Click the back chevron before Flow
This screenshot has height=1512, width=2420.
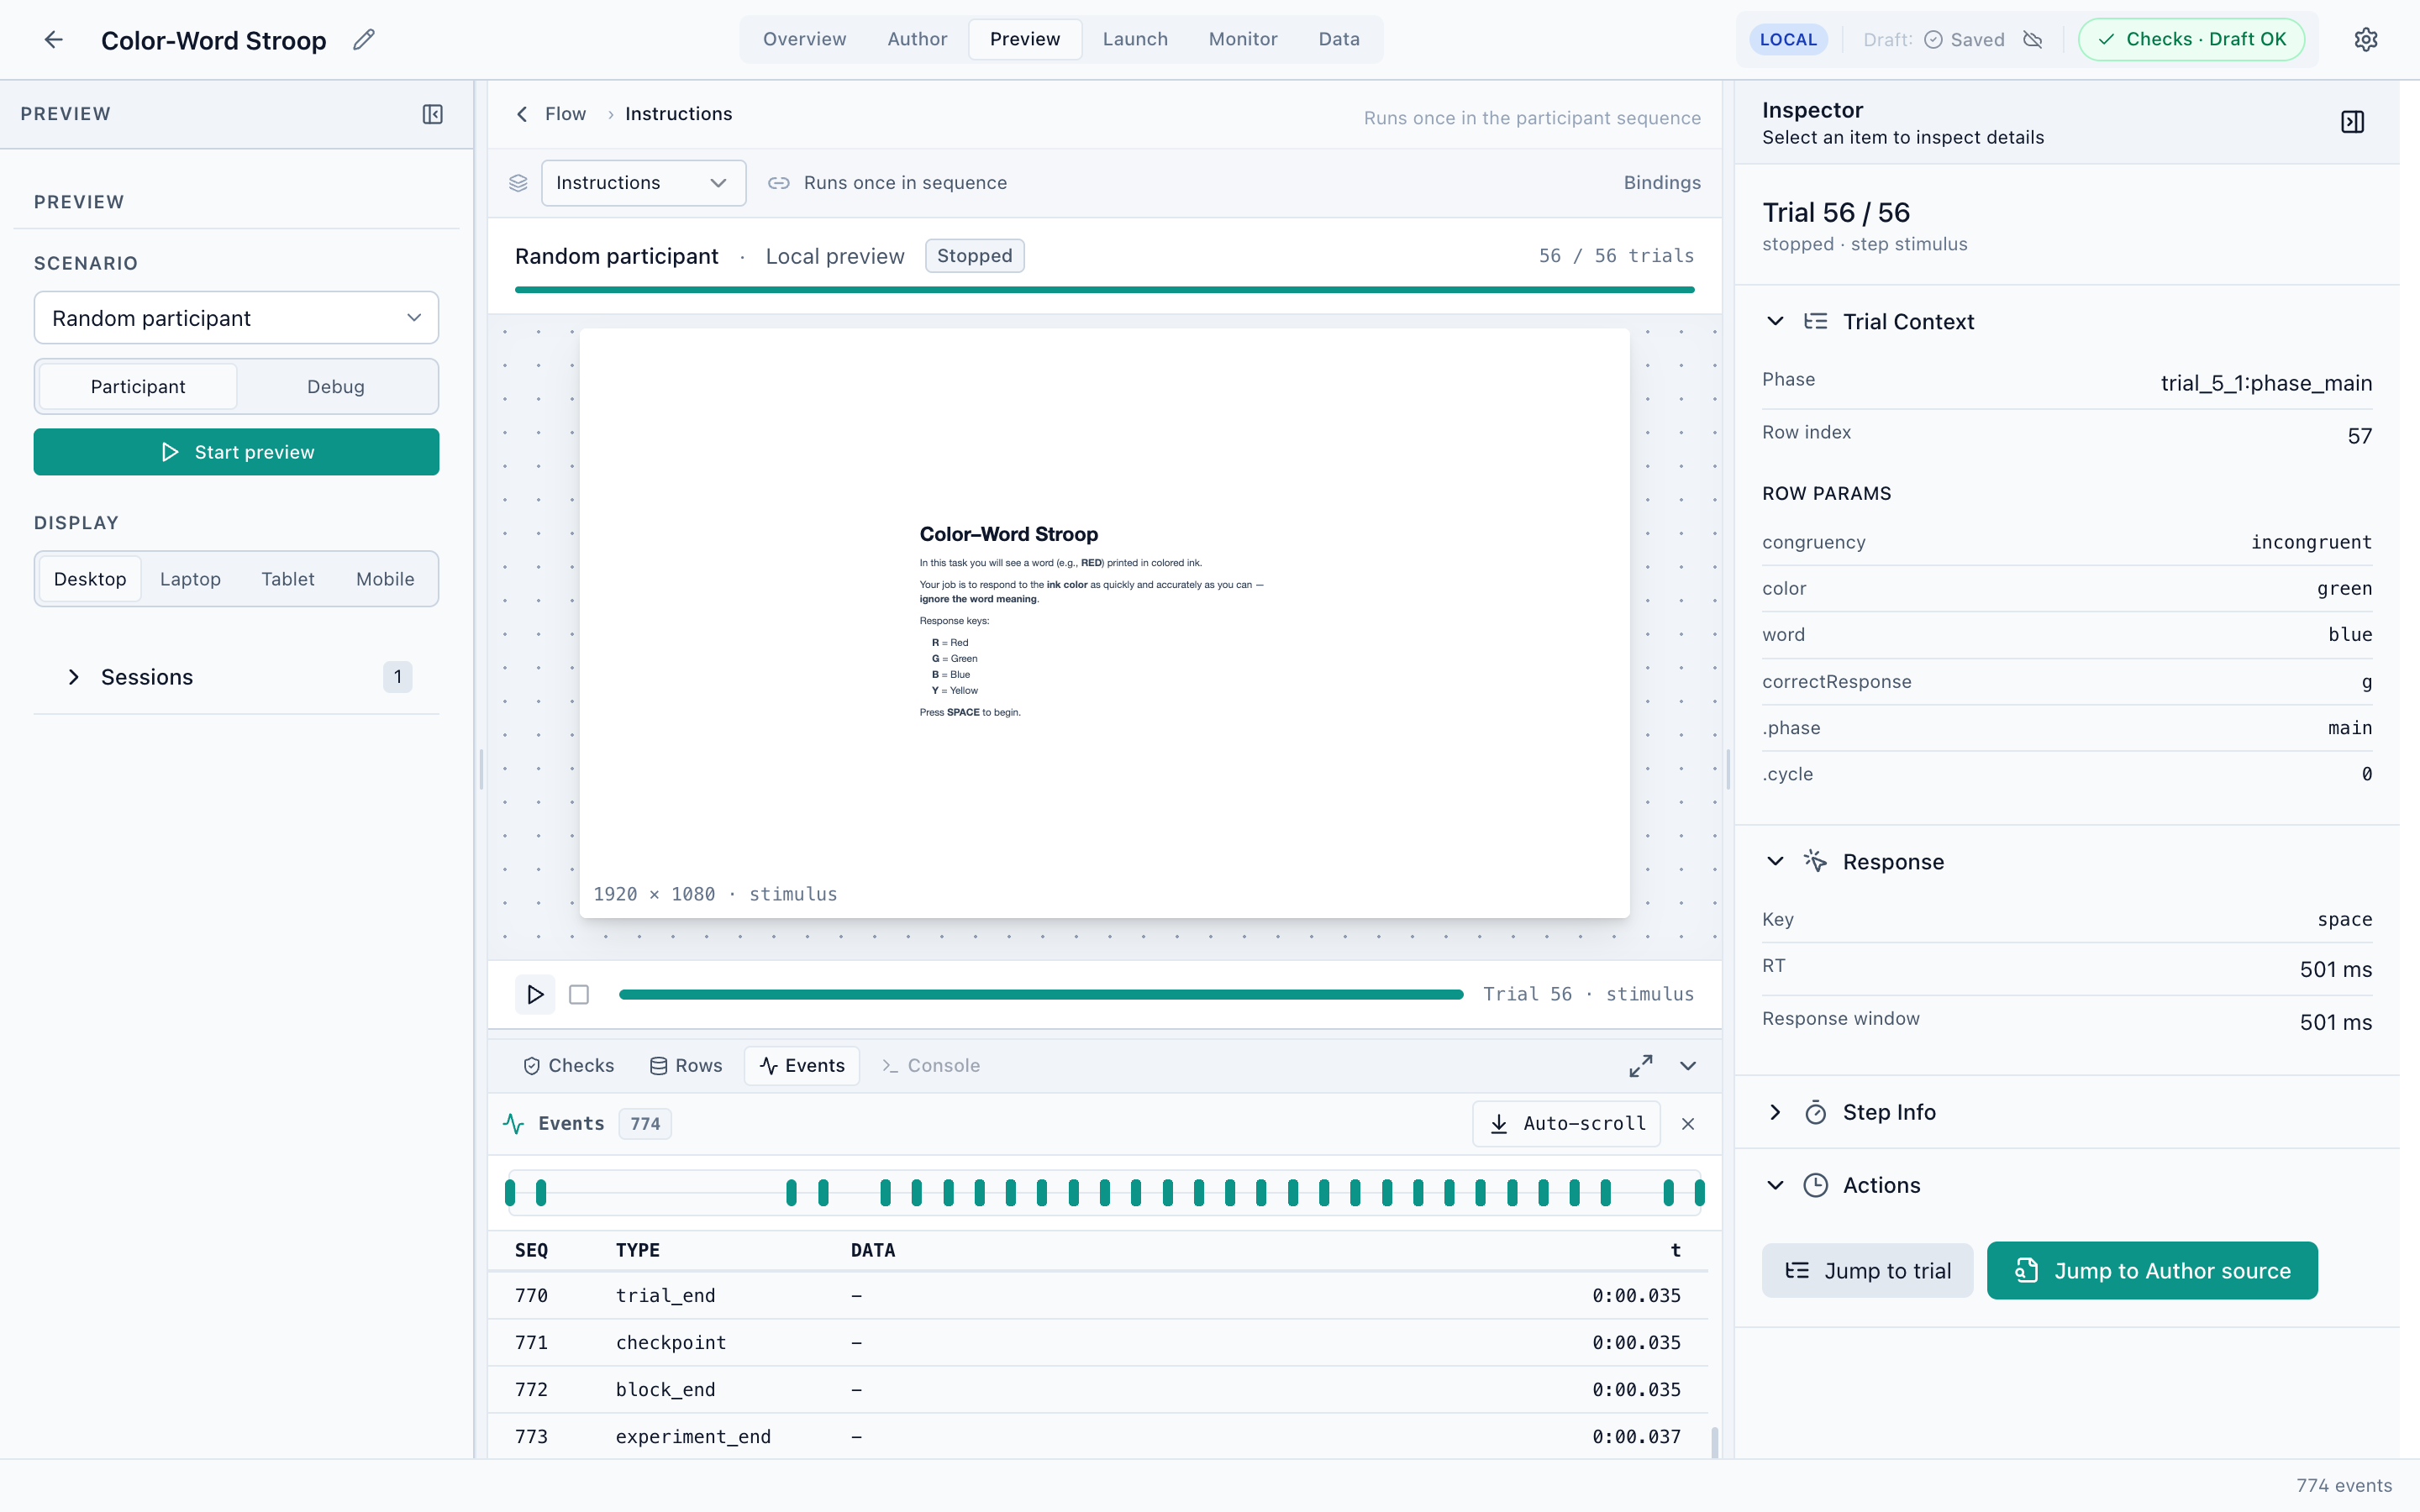(522, 114)
